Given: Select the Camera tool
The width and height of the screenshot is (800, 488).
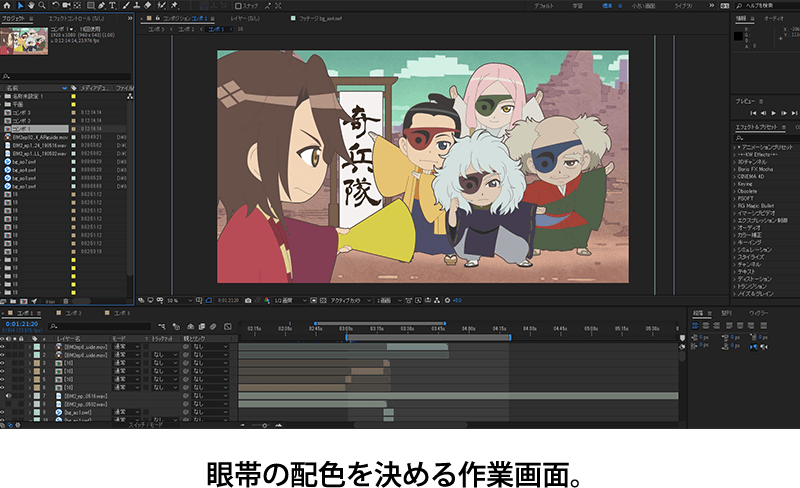Looking at the screenshot, I should 66,5.
